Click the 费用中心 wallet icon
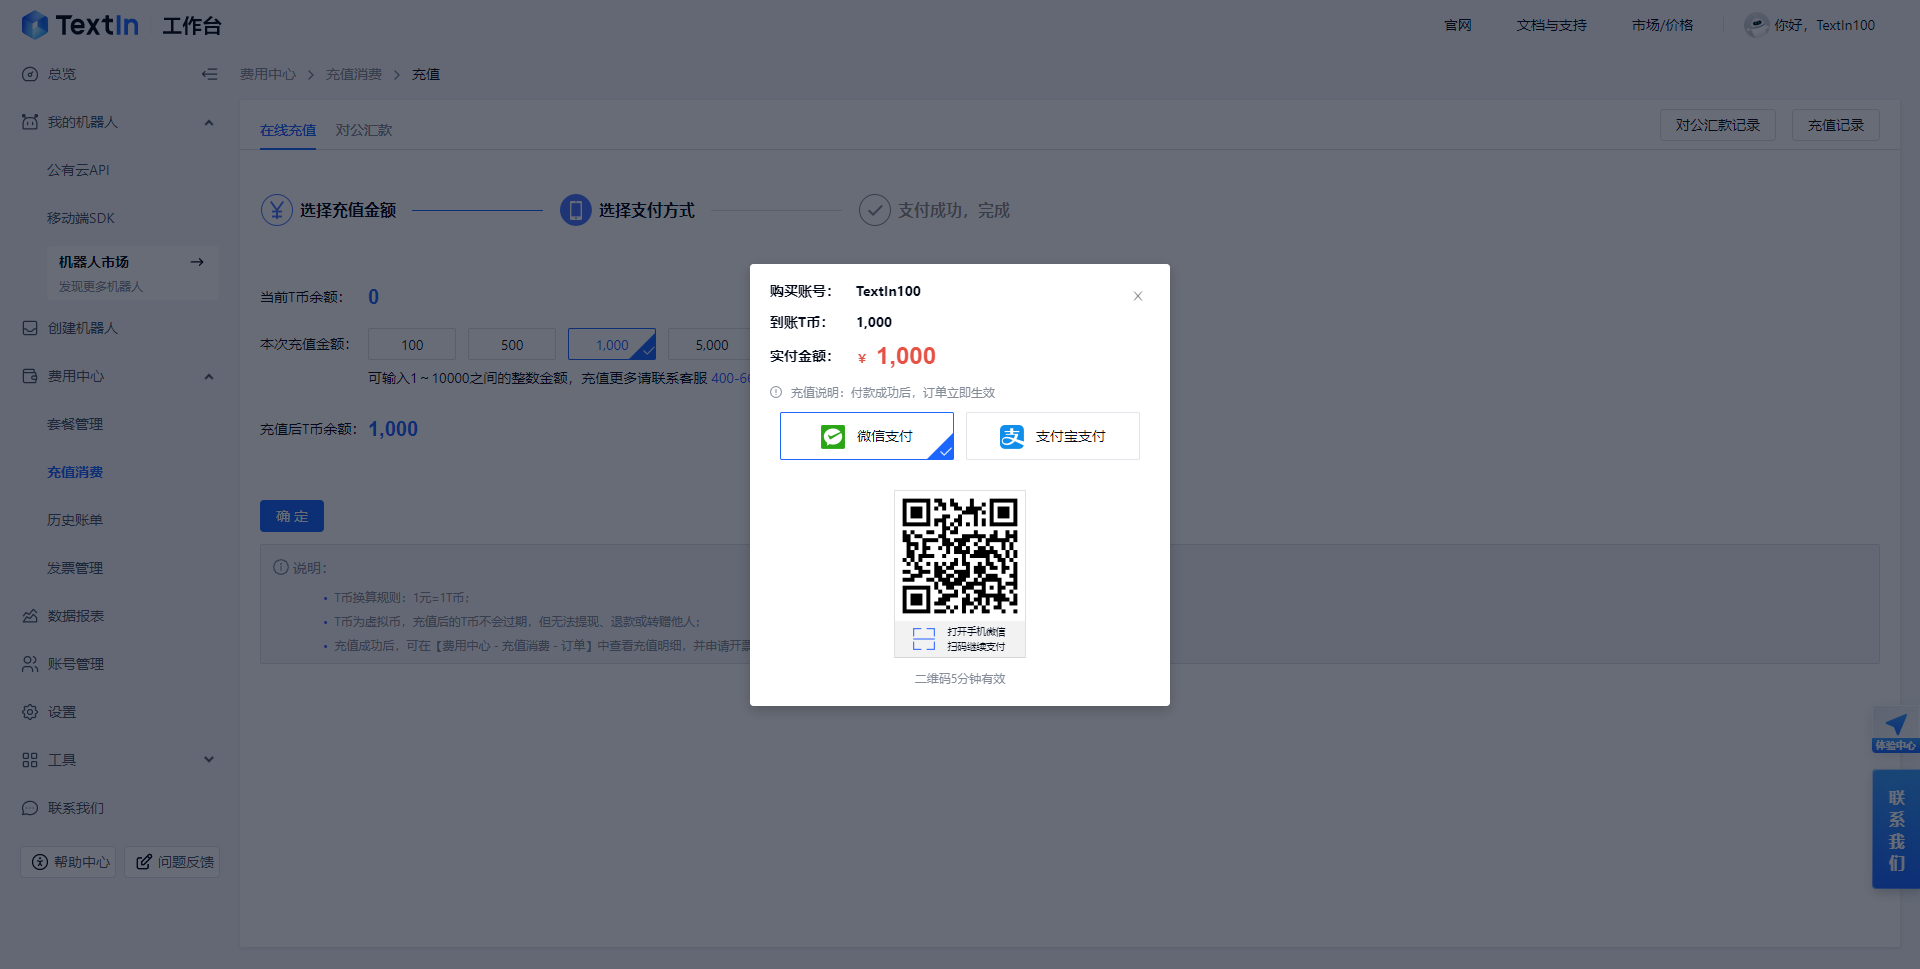The height and width of the screenshot is (969, 1920). click(30, 376)
